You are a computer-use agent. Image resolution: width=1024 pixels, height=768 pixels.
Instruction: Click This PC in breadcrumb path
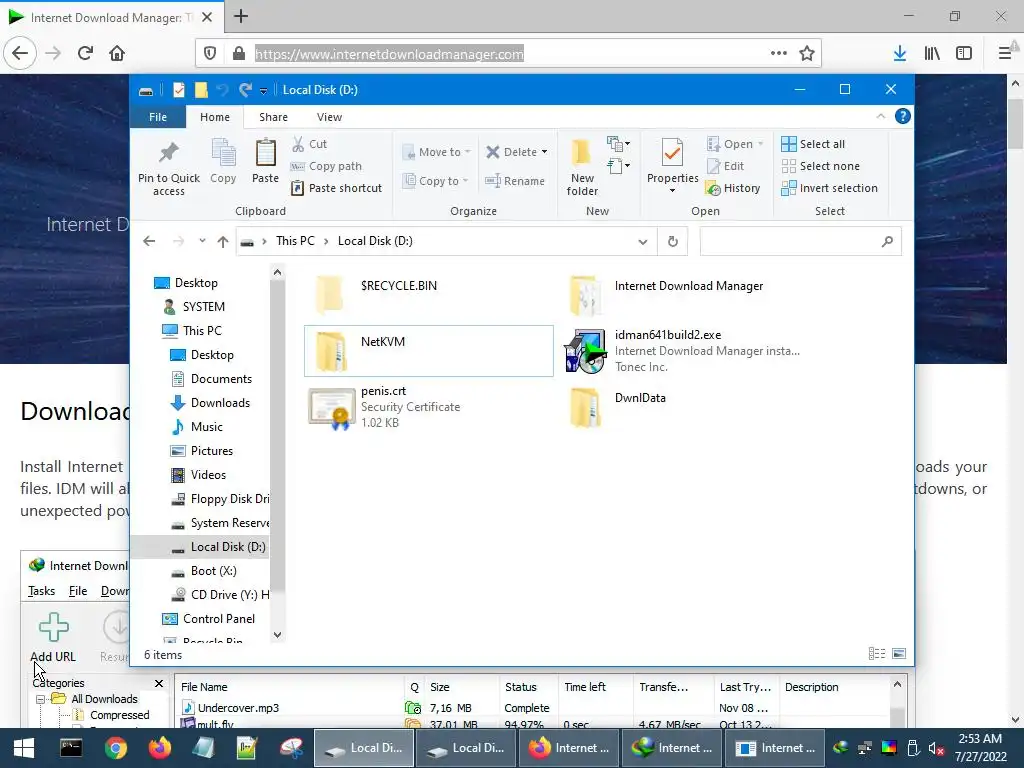(295, 241)
